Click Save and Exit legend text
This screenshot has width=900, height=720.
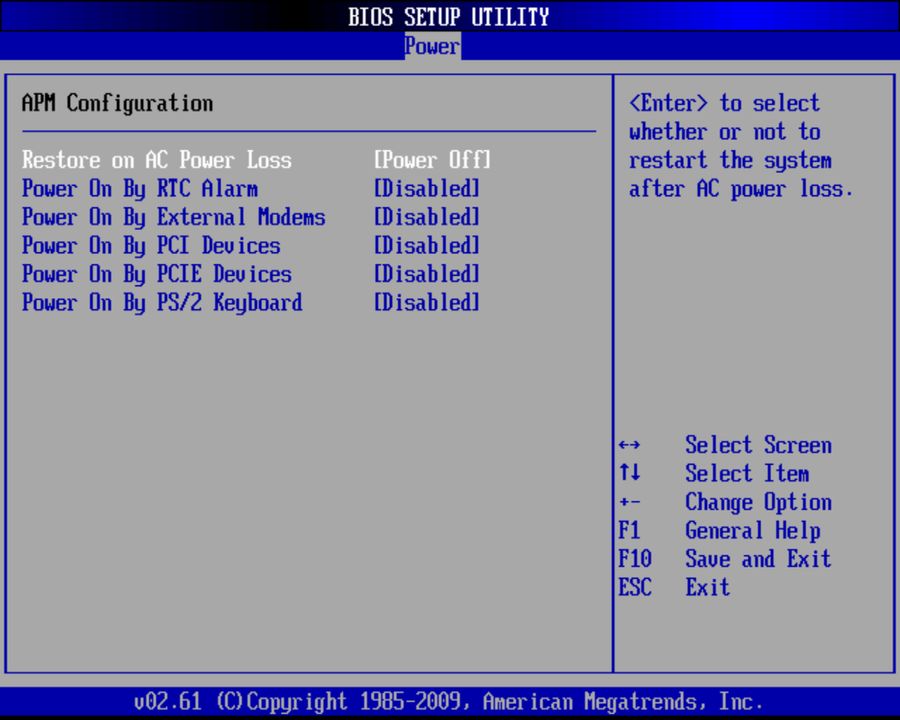point(758,559)
